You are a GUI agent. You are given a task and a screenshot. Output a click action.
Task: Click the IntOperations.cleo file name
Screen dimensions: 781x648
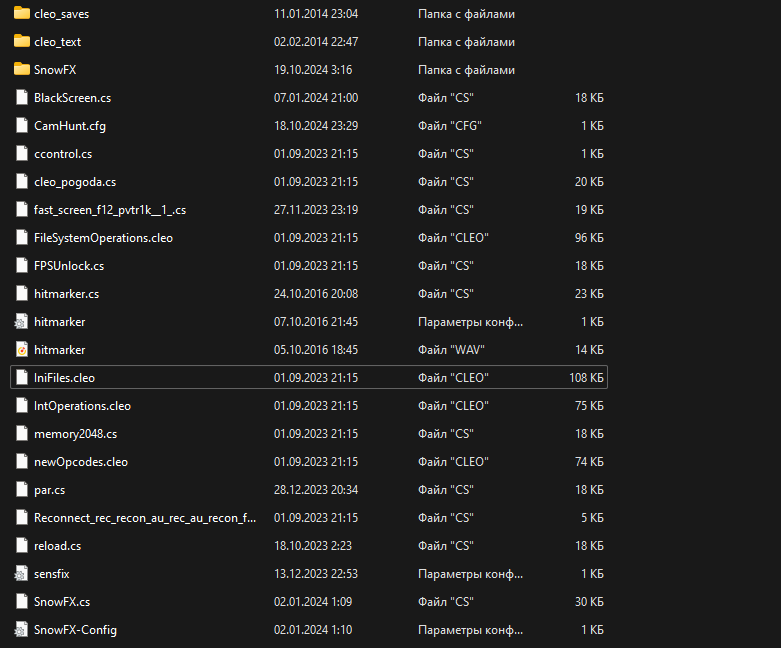coord(82,406)
